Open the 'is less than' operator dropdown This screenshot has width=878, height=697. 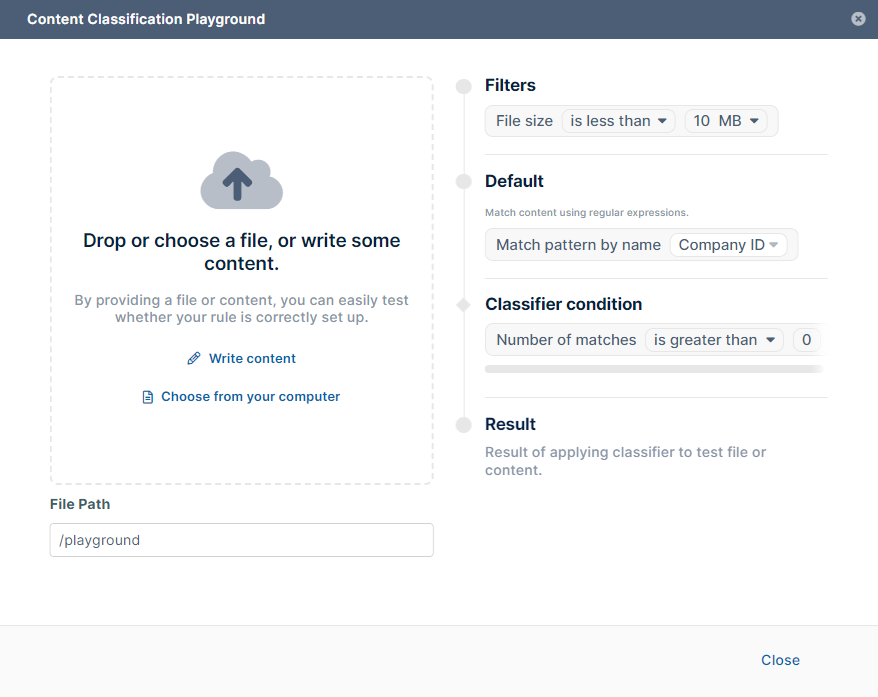(x=618, y=121)
